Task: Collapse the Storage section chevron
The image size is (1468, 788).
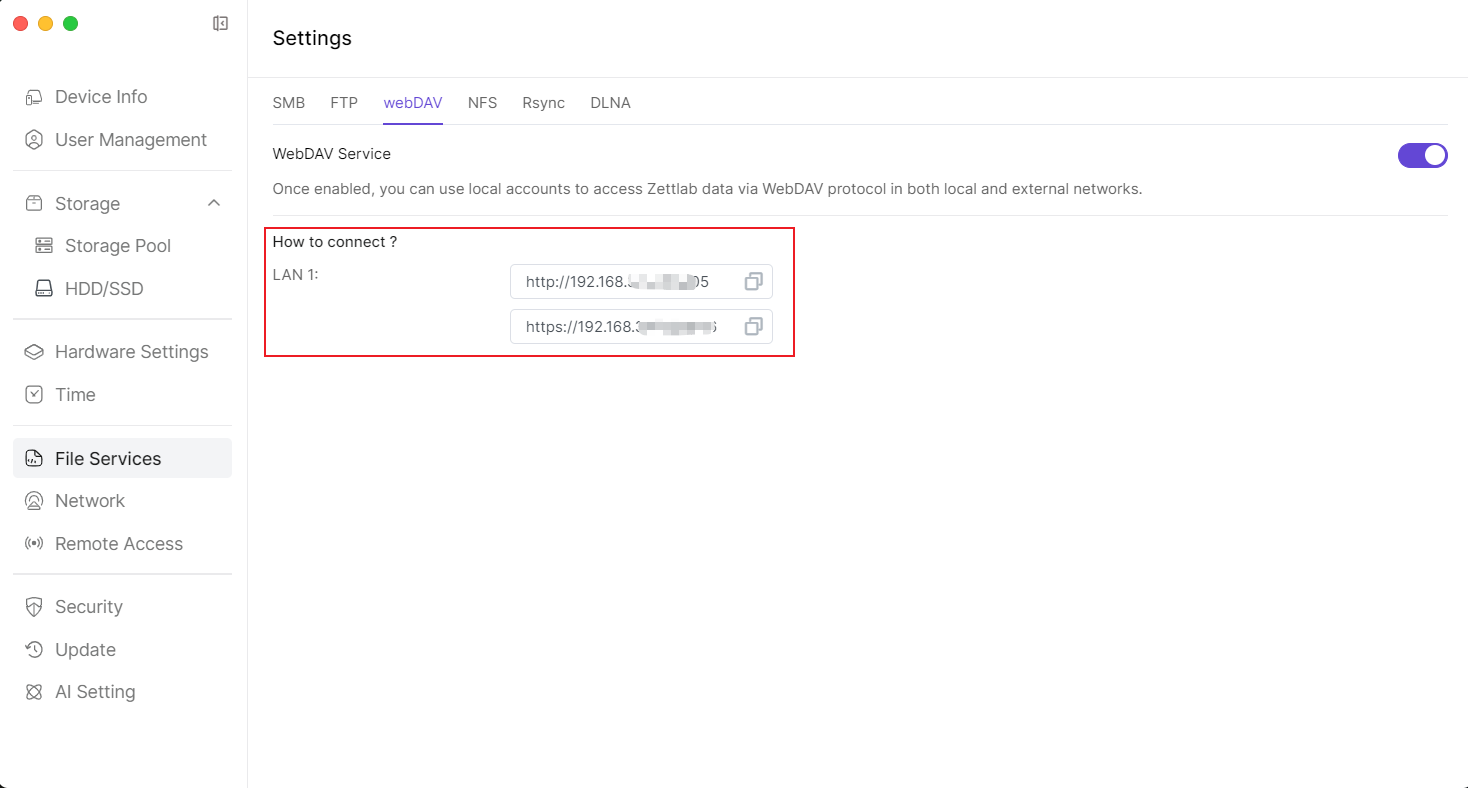Action: 213,203
